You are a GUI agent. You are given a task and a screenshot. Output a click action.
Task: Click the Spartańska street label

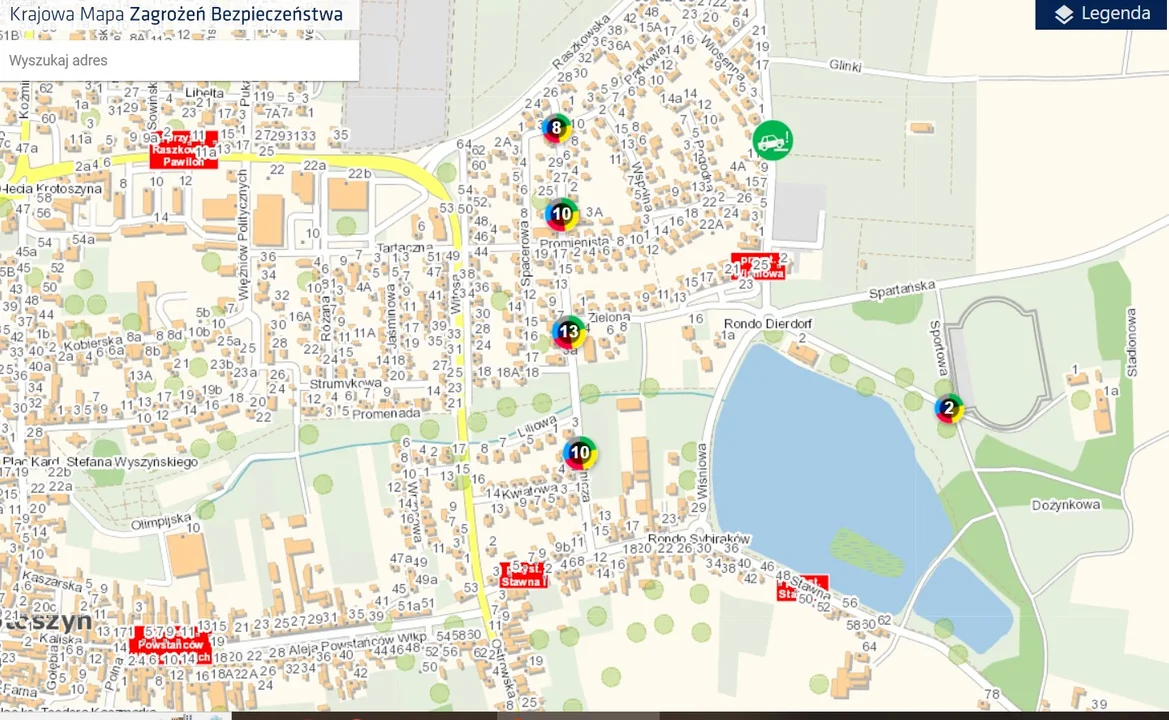[x=902, y=290]
